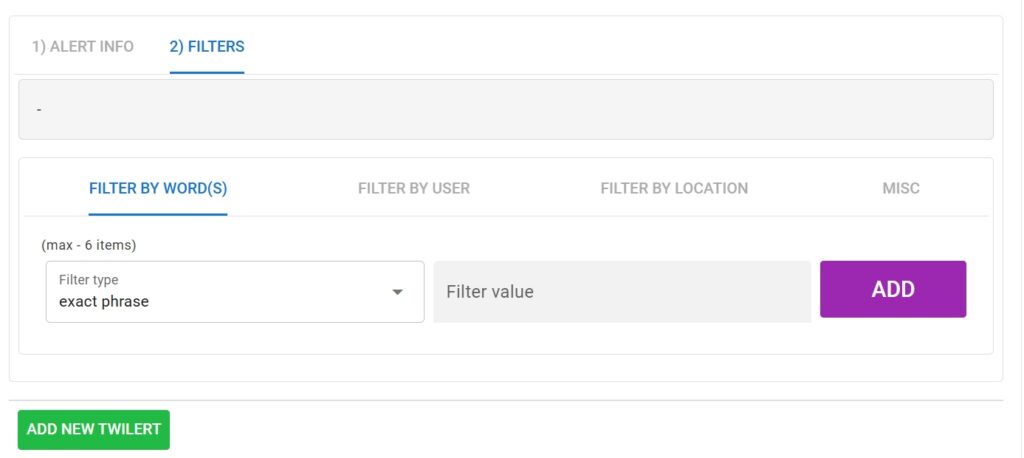
Task: Click the 'Filter type' field label
Action: (89, 280)
